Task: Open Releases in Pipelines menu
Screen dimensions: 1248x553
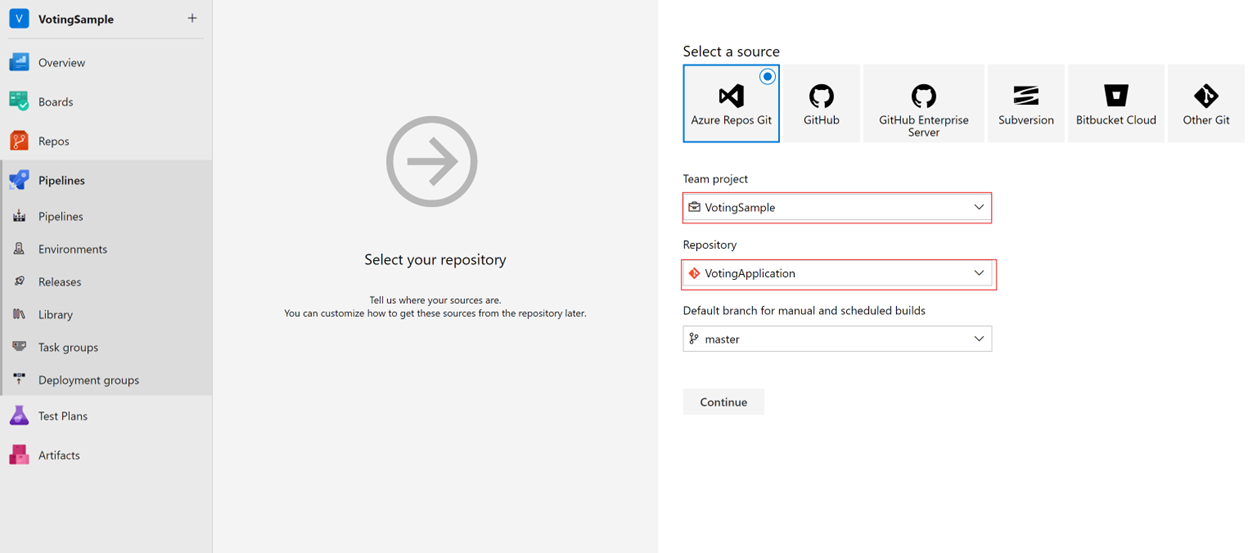Action: click(x=59, y=282)
